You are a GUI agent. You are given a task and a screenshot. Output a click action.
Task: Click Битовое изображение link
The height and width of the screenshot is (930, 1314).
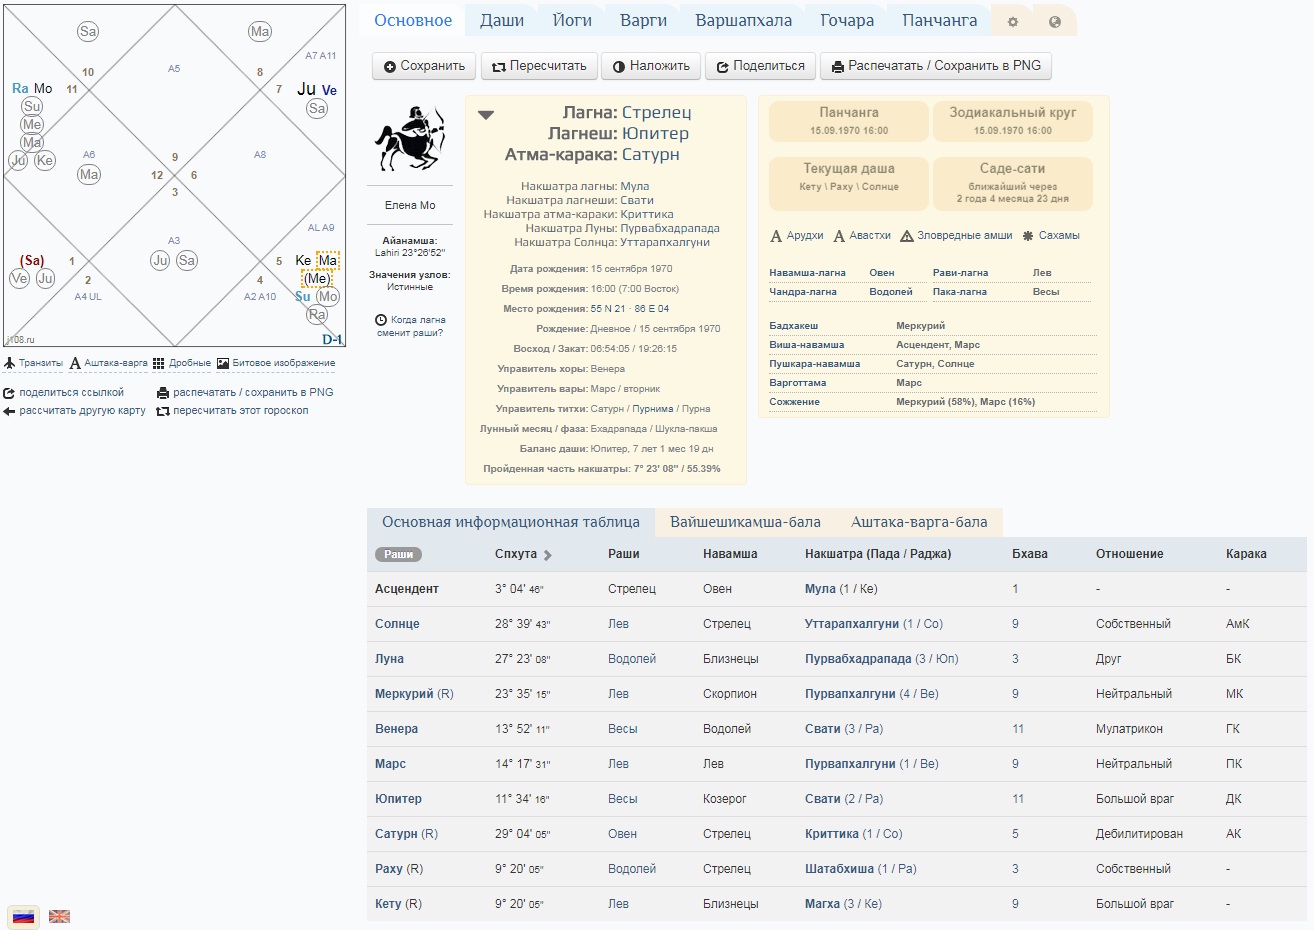click(276, 363)
